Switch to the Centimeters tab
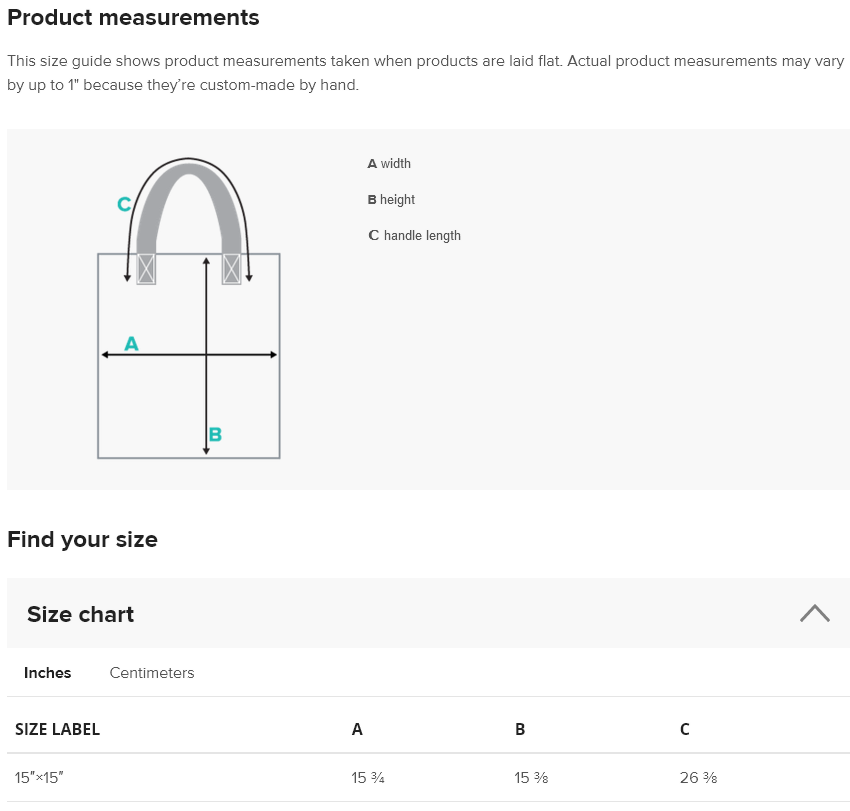This screenshot has width=850, height=811. [152, 673]
